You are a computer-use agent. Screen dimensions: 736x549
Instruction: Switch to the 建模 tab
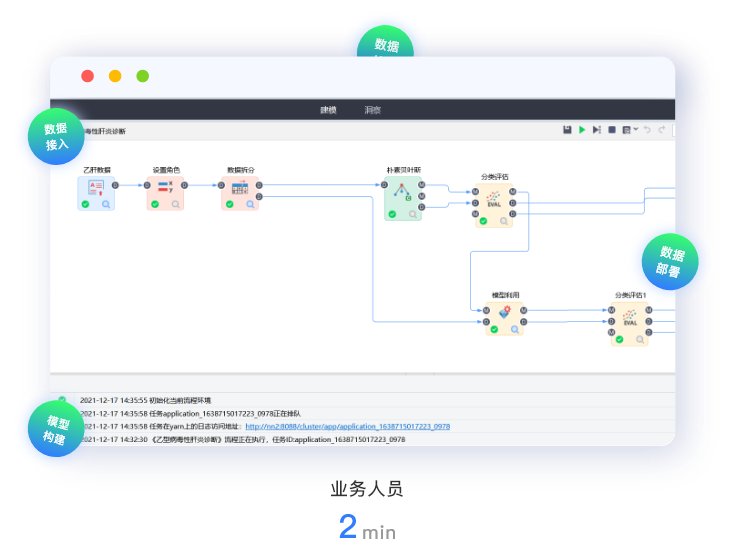coord(328,110)
